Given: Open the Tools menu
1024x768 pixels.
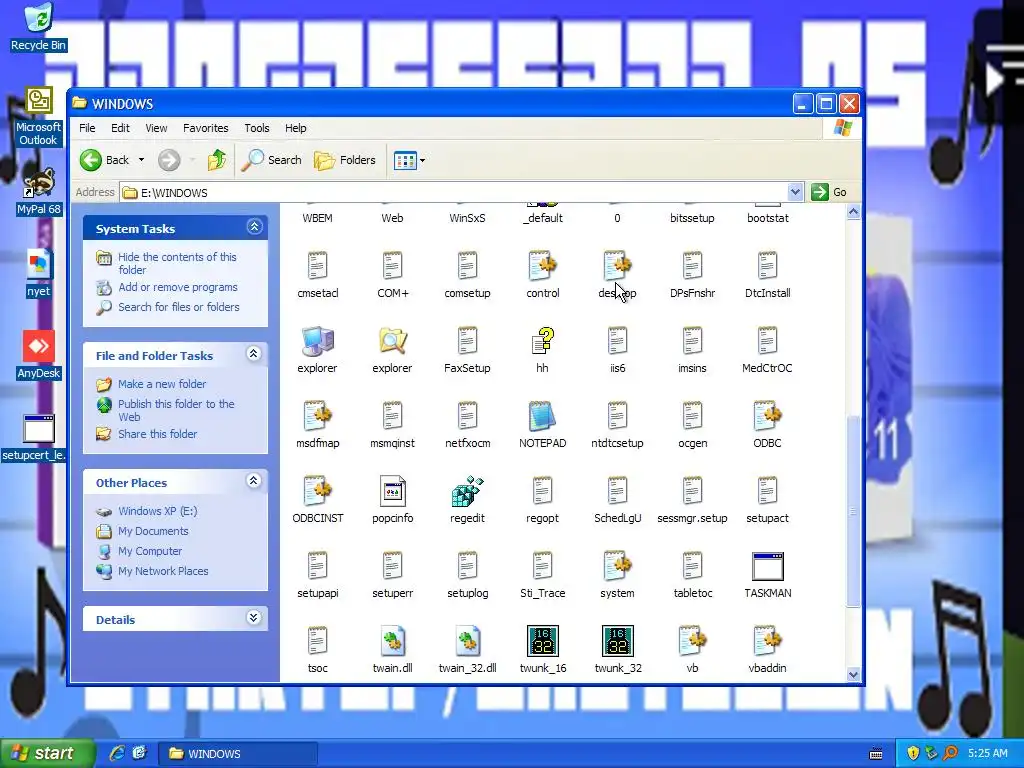Looking at the screenshot, I should 257,128.
